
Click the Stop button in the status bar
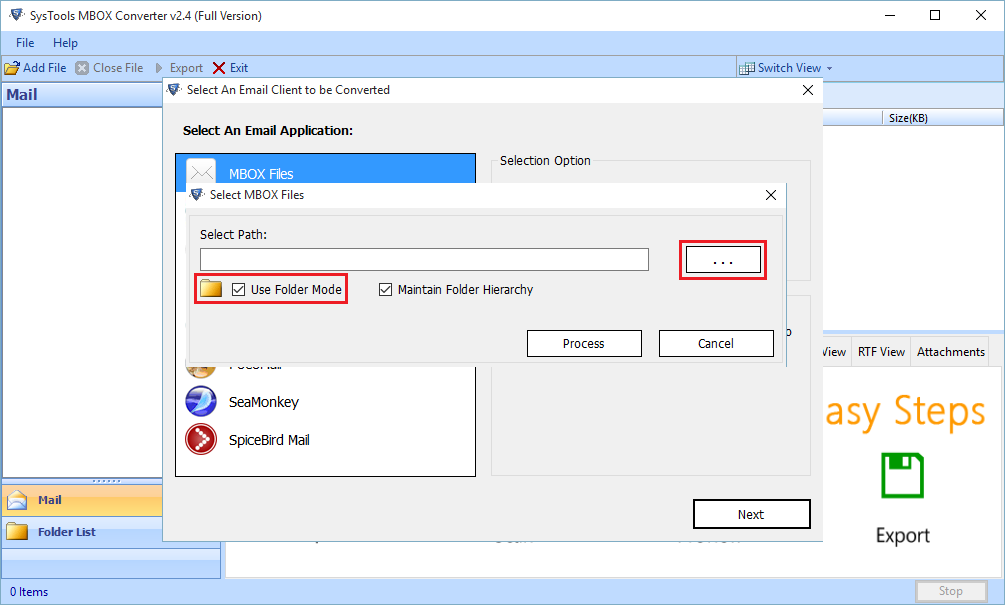click(951, 591)
